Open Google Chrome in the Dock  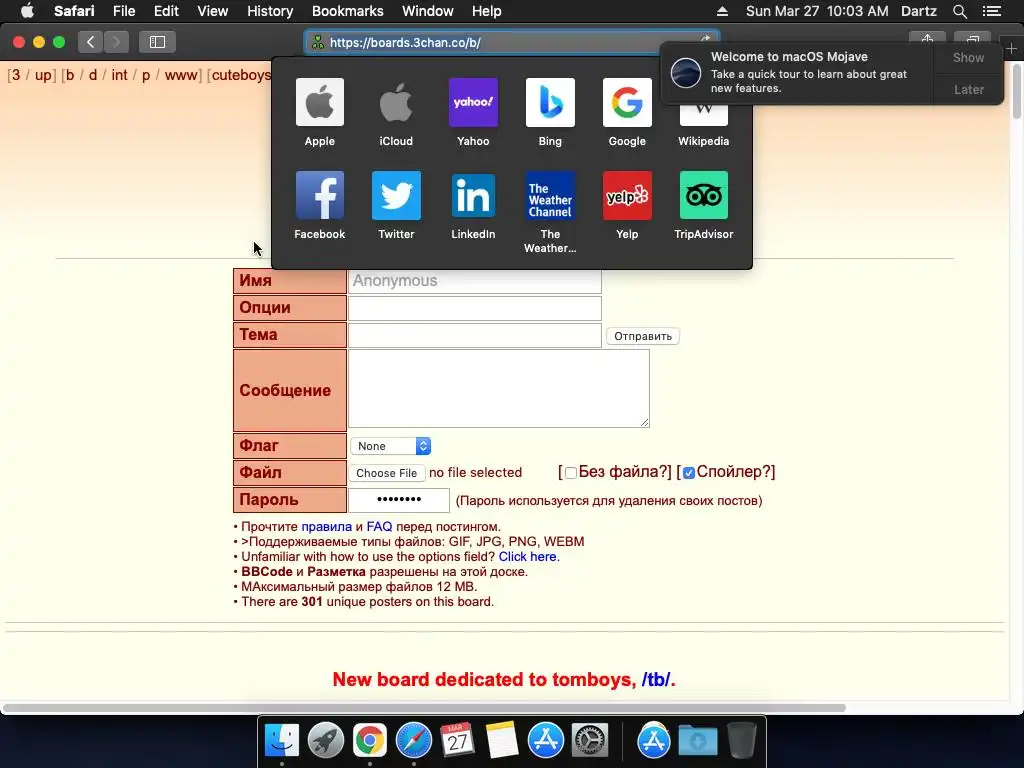(370, 741)
